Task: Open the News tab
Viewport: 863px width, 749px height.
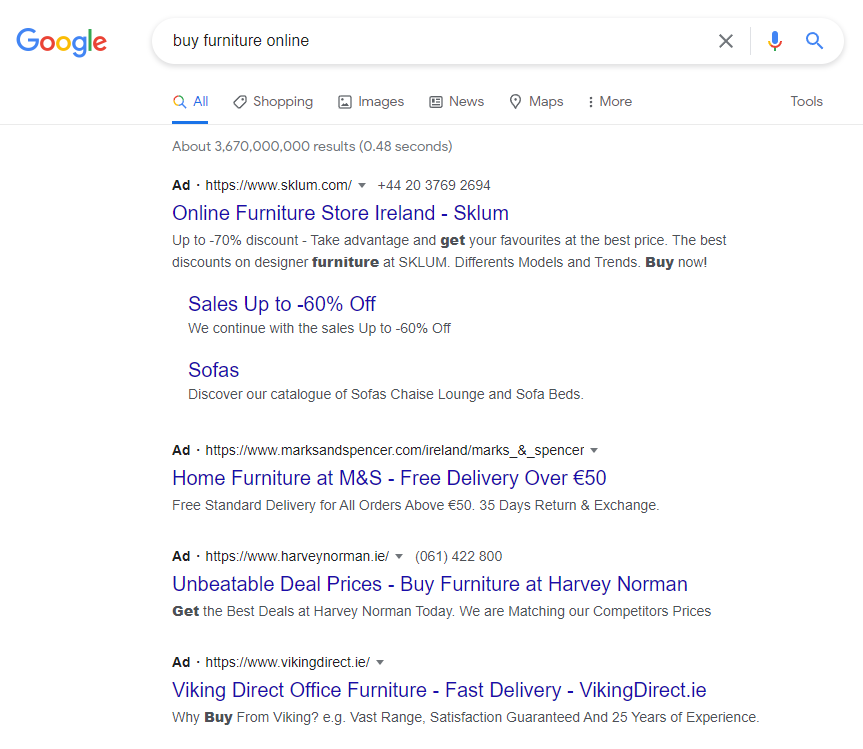Action: click(x=456, y=102)
